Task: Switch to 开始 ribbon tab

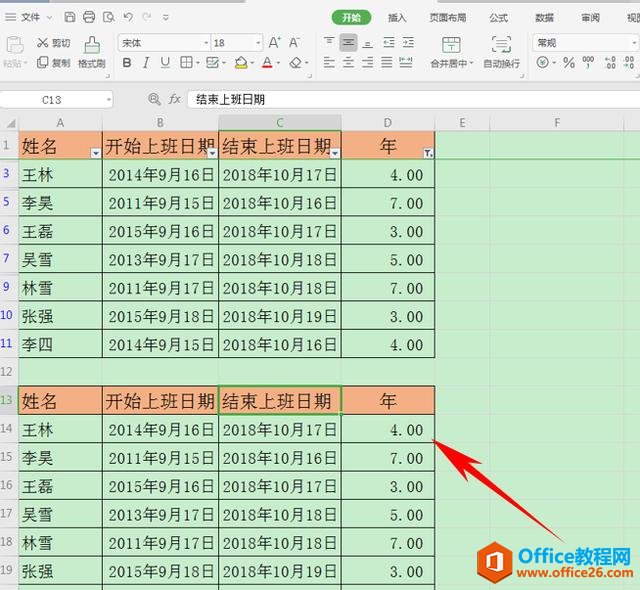Action: click(351, 18)
